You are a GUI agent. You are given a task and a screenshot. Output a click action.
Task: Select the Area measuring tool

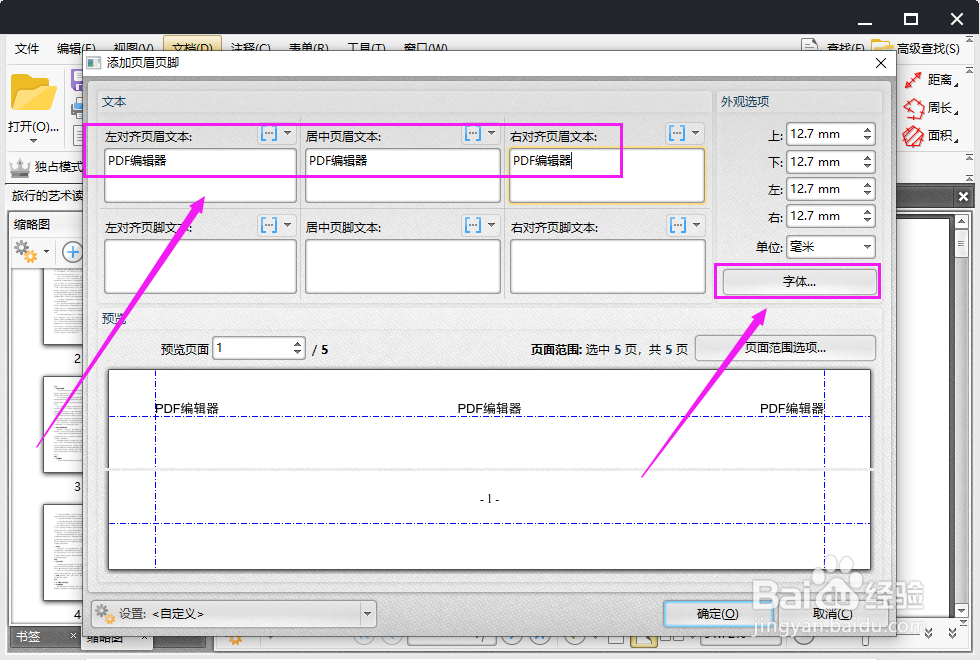(931, 136)
